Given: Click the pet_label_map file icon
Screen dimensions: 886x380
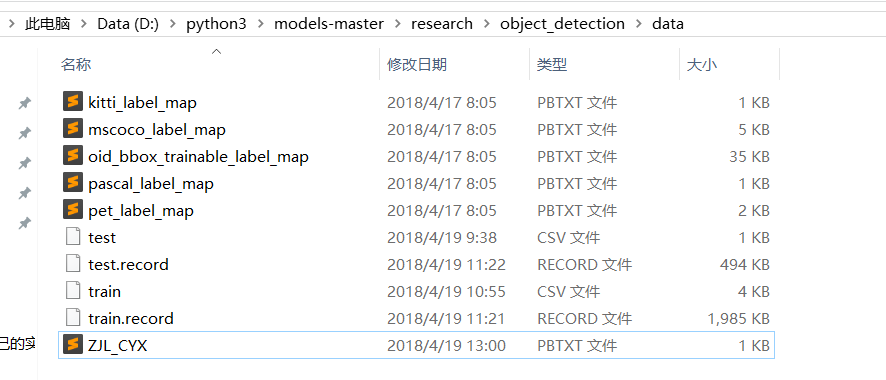Looking at the screenshot, I should [72, 210].
